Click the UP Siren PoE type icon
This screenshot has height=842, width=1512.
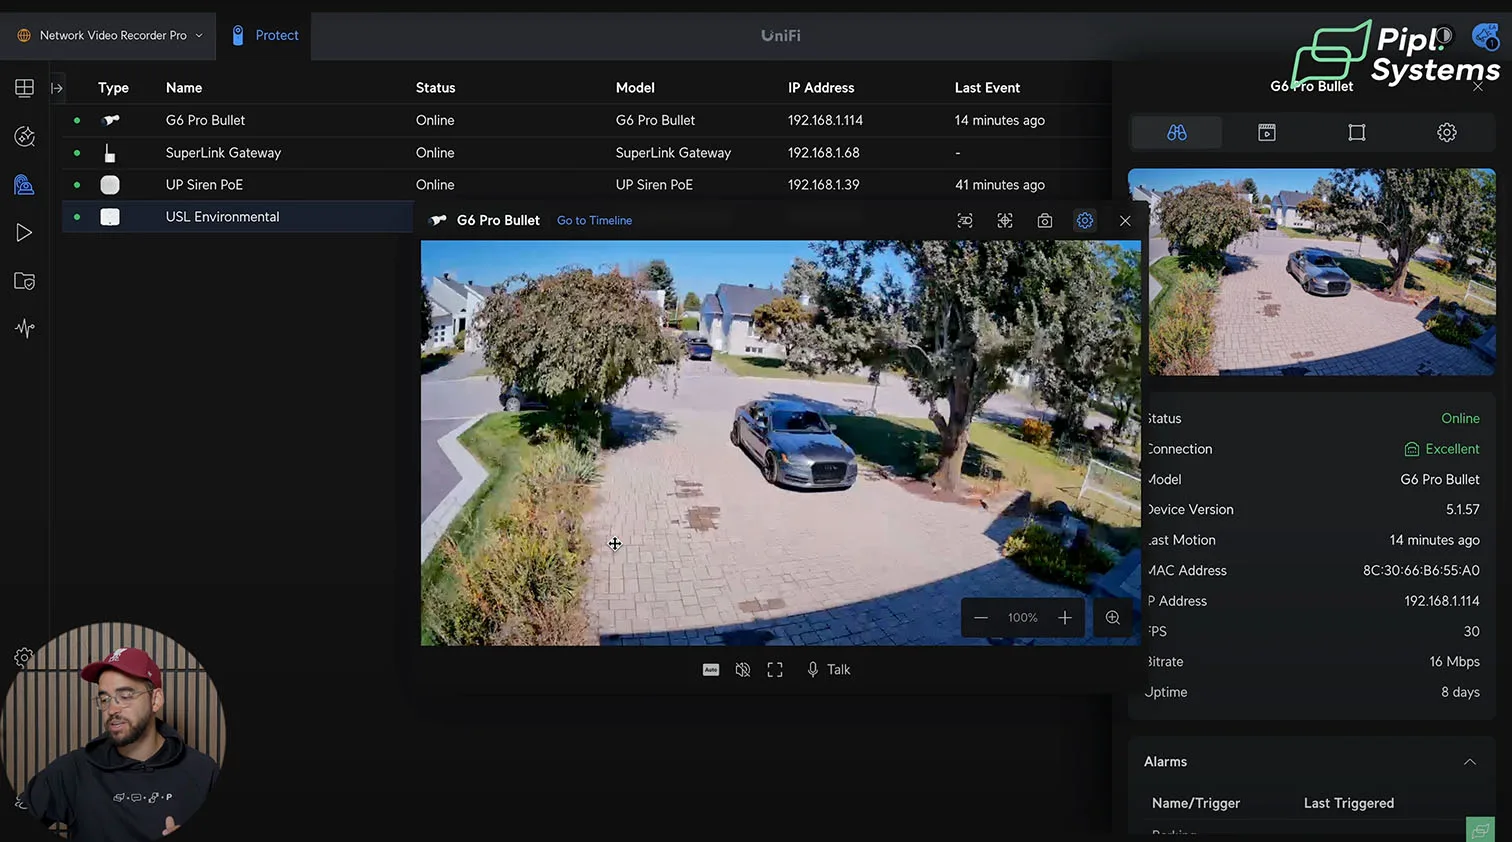tap(110, 185)
